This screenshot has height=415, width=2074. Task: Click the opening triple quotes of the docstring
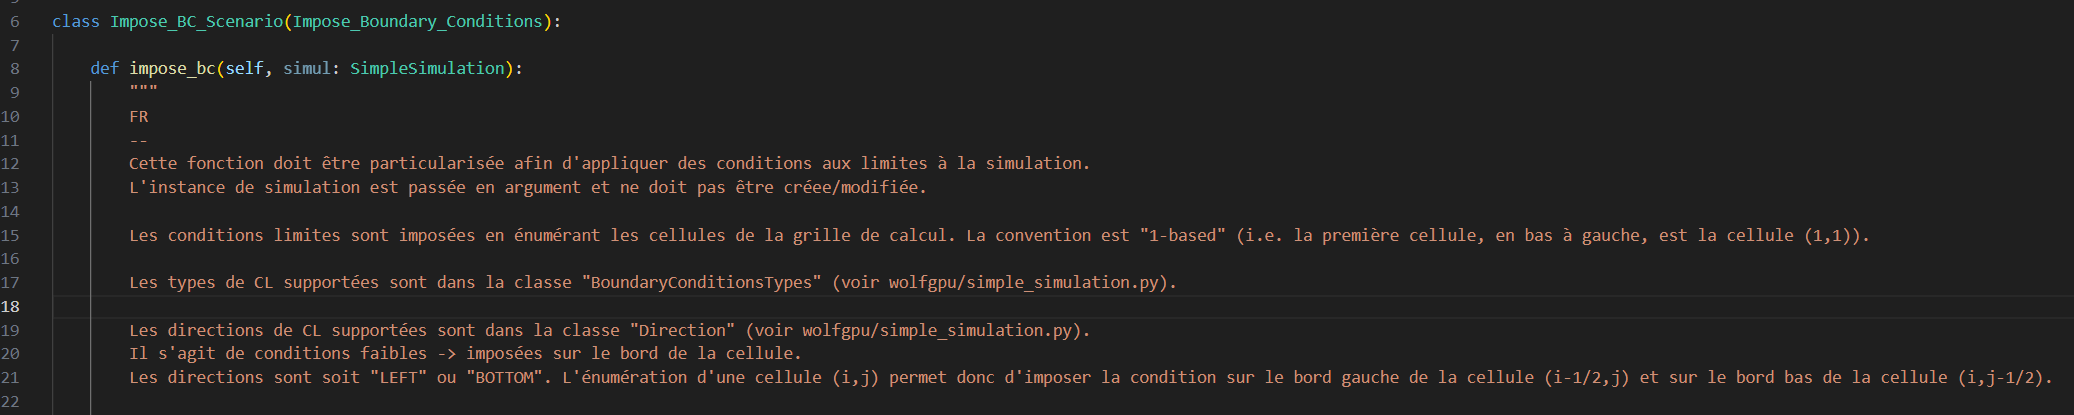tap(143, 92)
